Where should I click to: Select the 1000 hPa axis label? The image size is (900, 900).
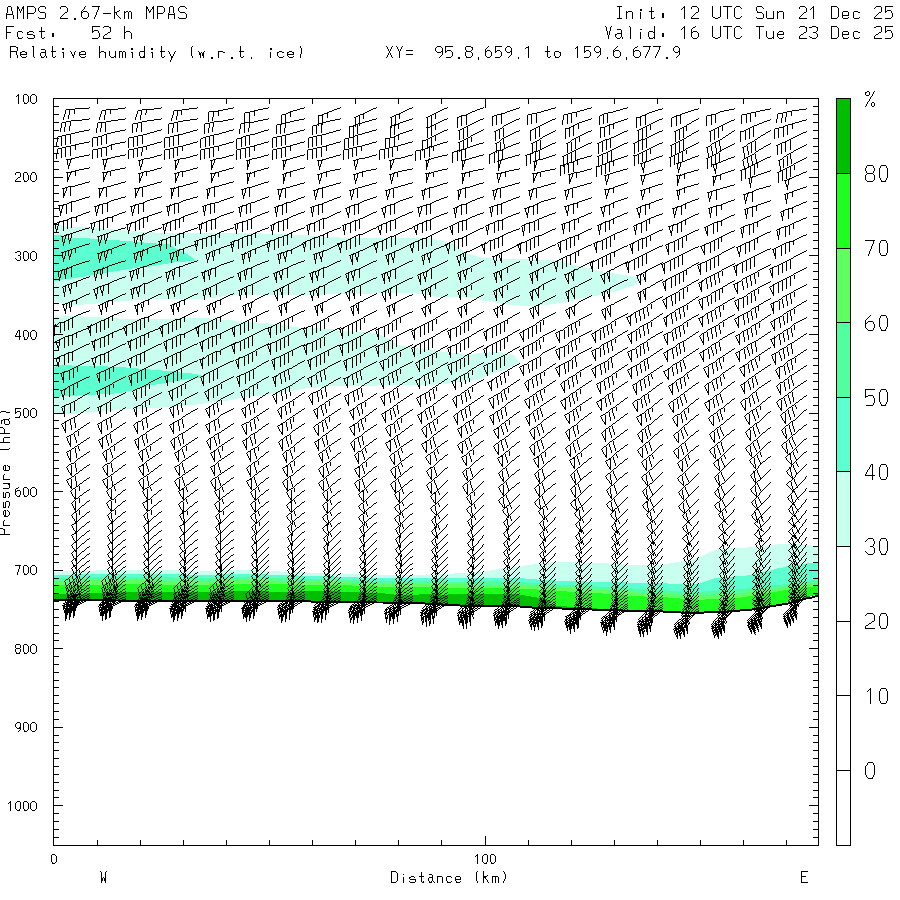(22, 806)
